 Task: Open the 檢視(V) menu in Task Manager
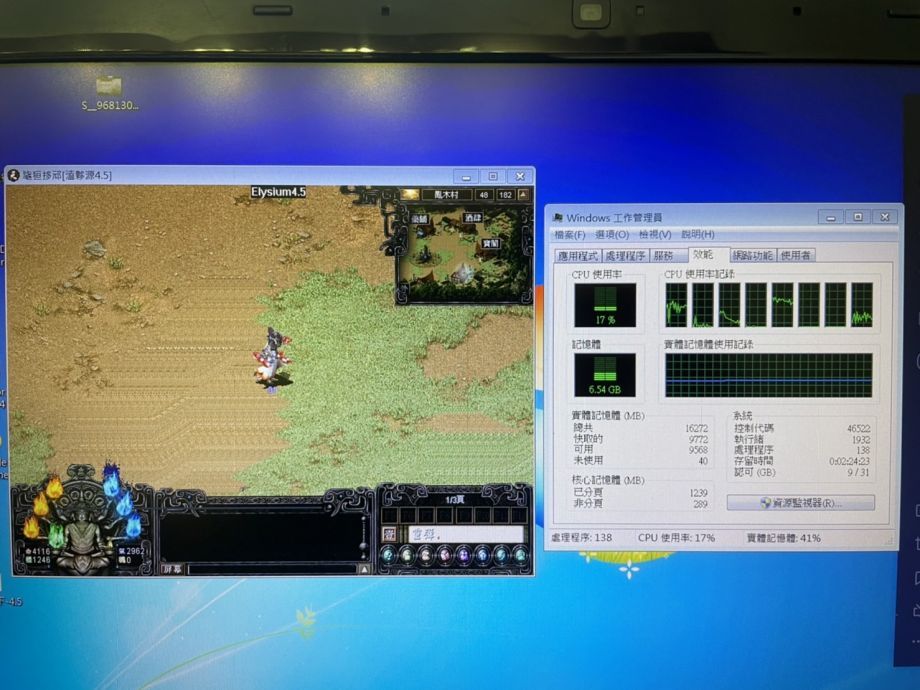click(x=653, y=235)
